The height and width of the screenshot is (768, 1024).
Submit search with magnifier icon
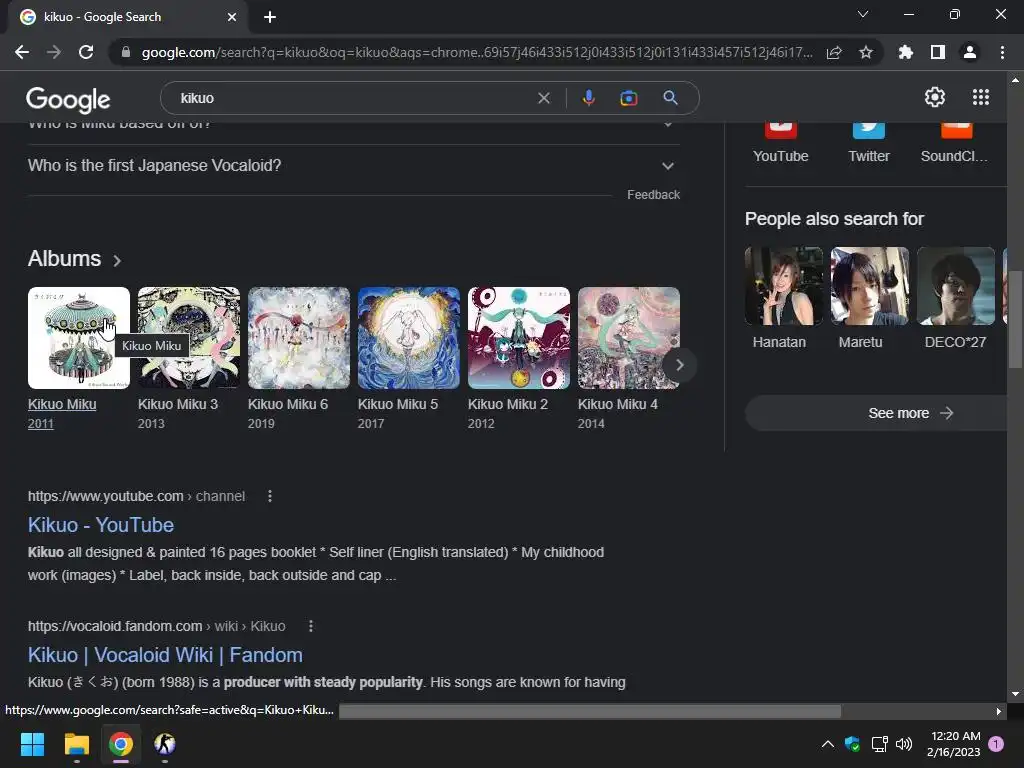(670, 98)
